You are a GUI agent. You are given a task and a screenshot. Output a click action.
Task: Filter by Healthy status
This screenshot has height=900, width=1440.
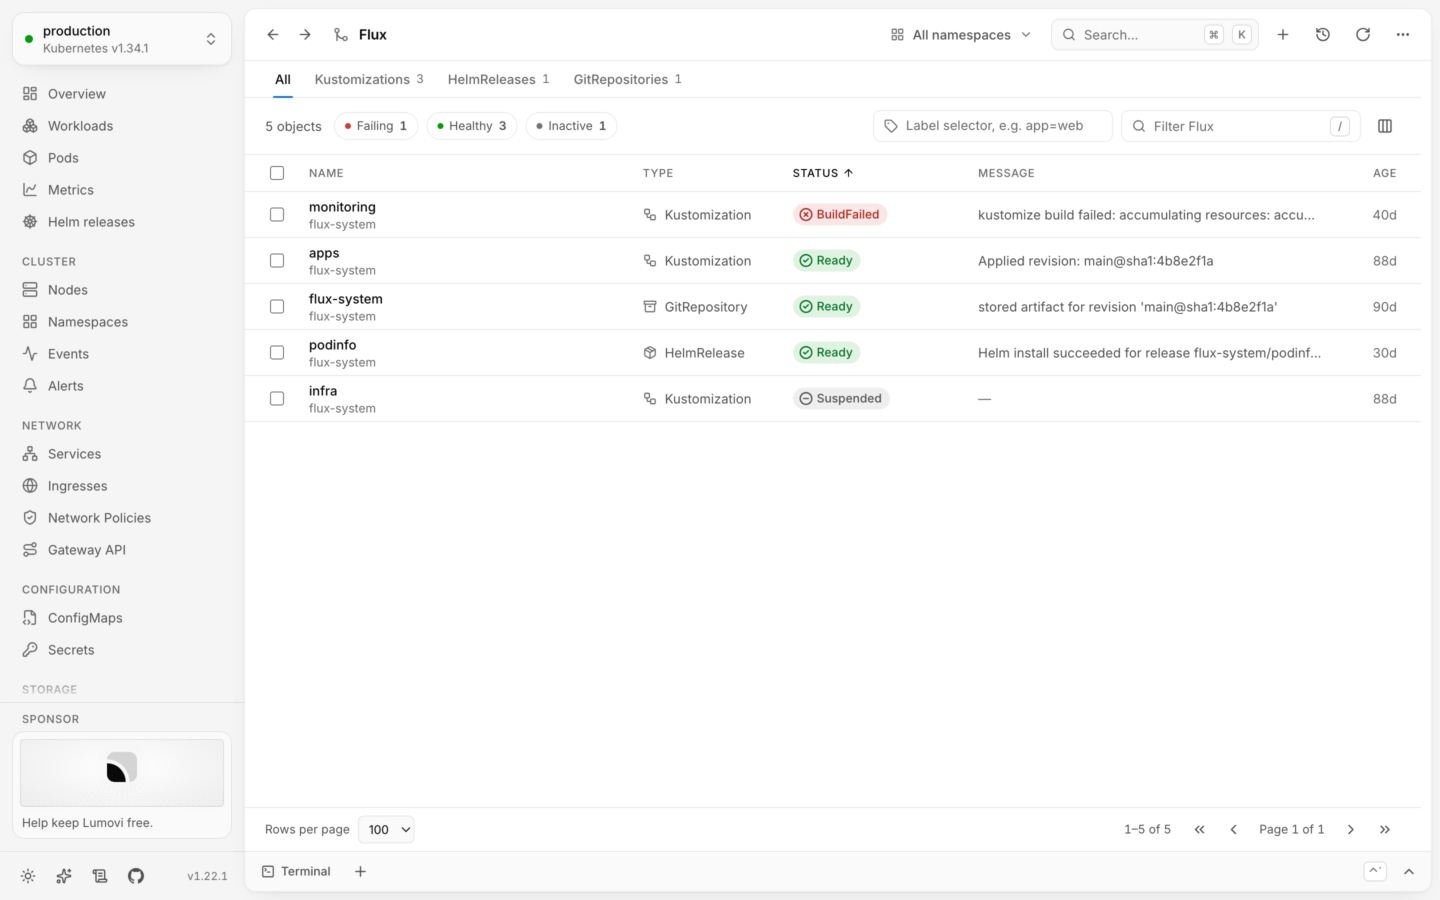tap(472, 126)
